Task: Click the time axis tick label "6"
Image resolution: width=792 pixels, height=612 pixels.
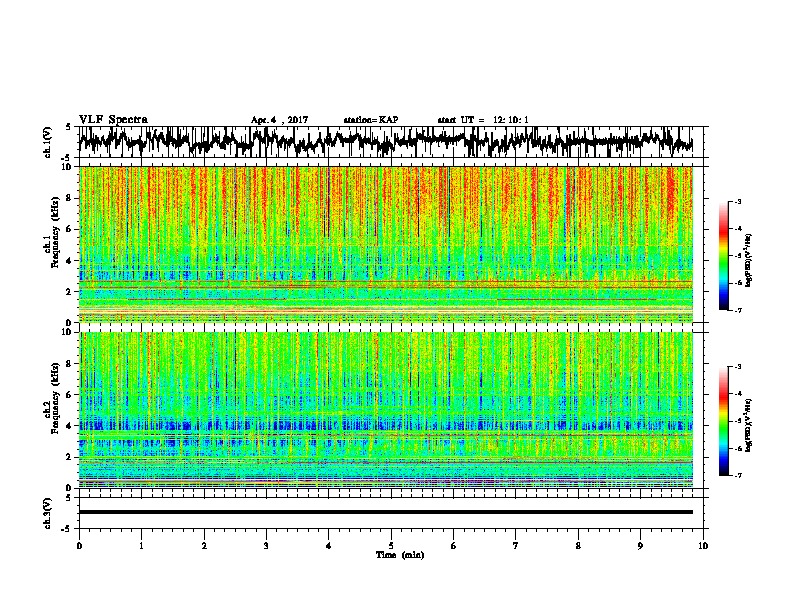Action: (454, 546)
